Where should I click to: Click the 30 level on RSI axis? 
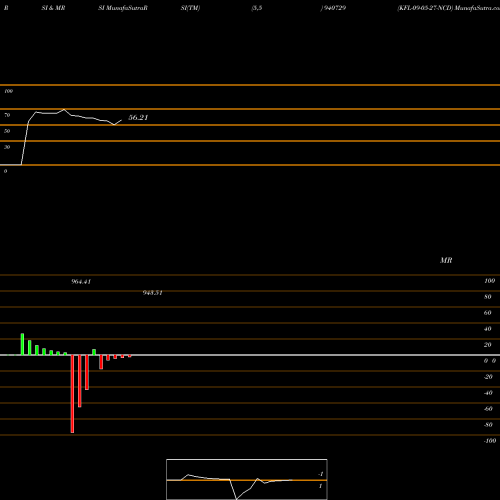coord(7,147)
